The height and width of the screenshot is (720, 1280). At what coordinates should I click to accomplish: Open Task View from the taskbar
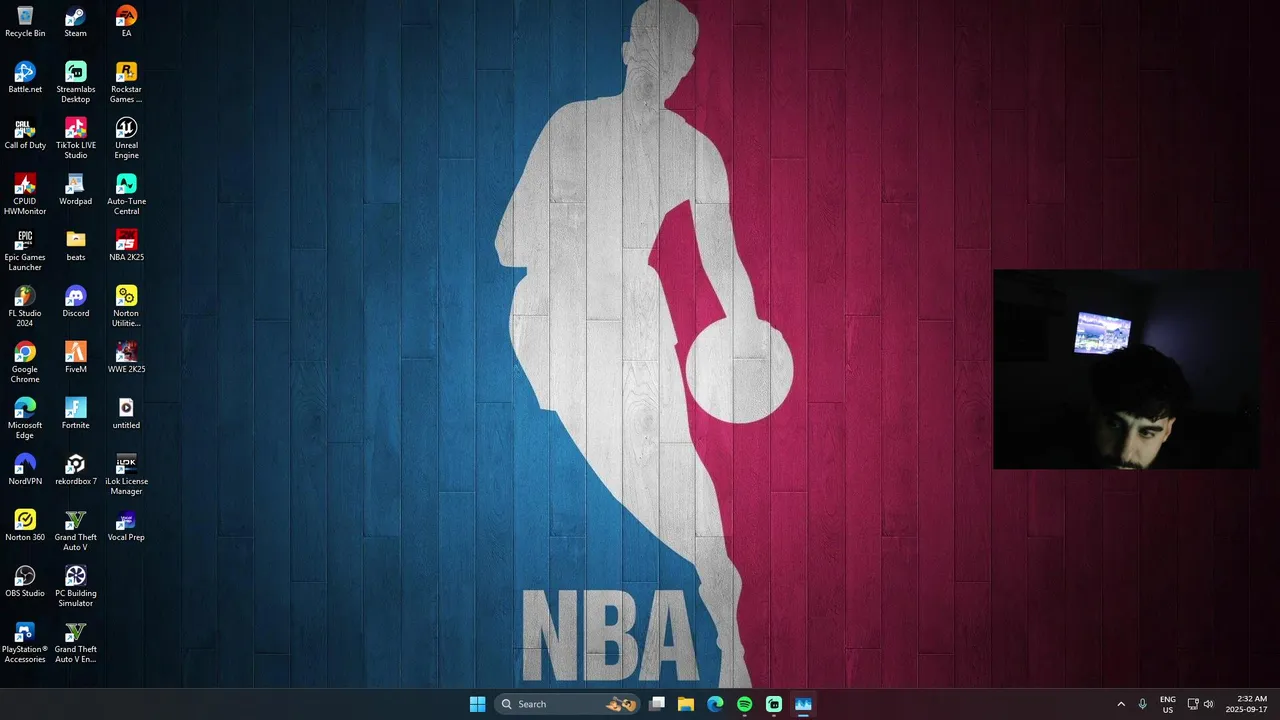[657, 704]
